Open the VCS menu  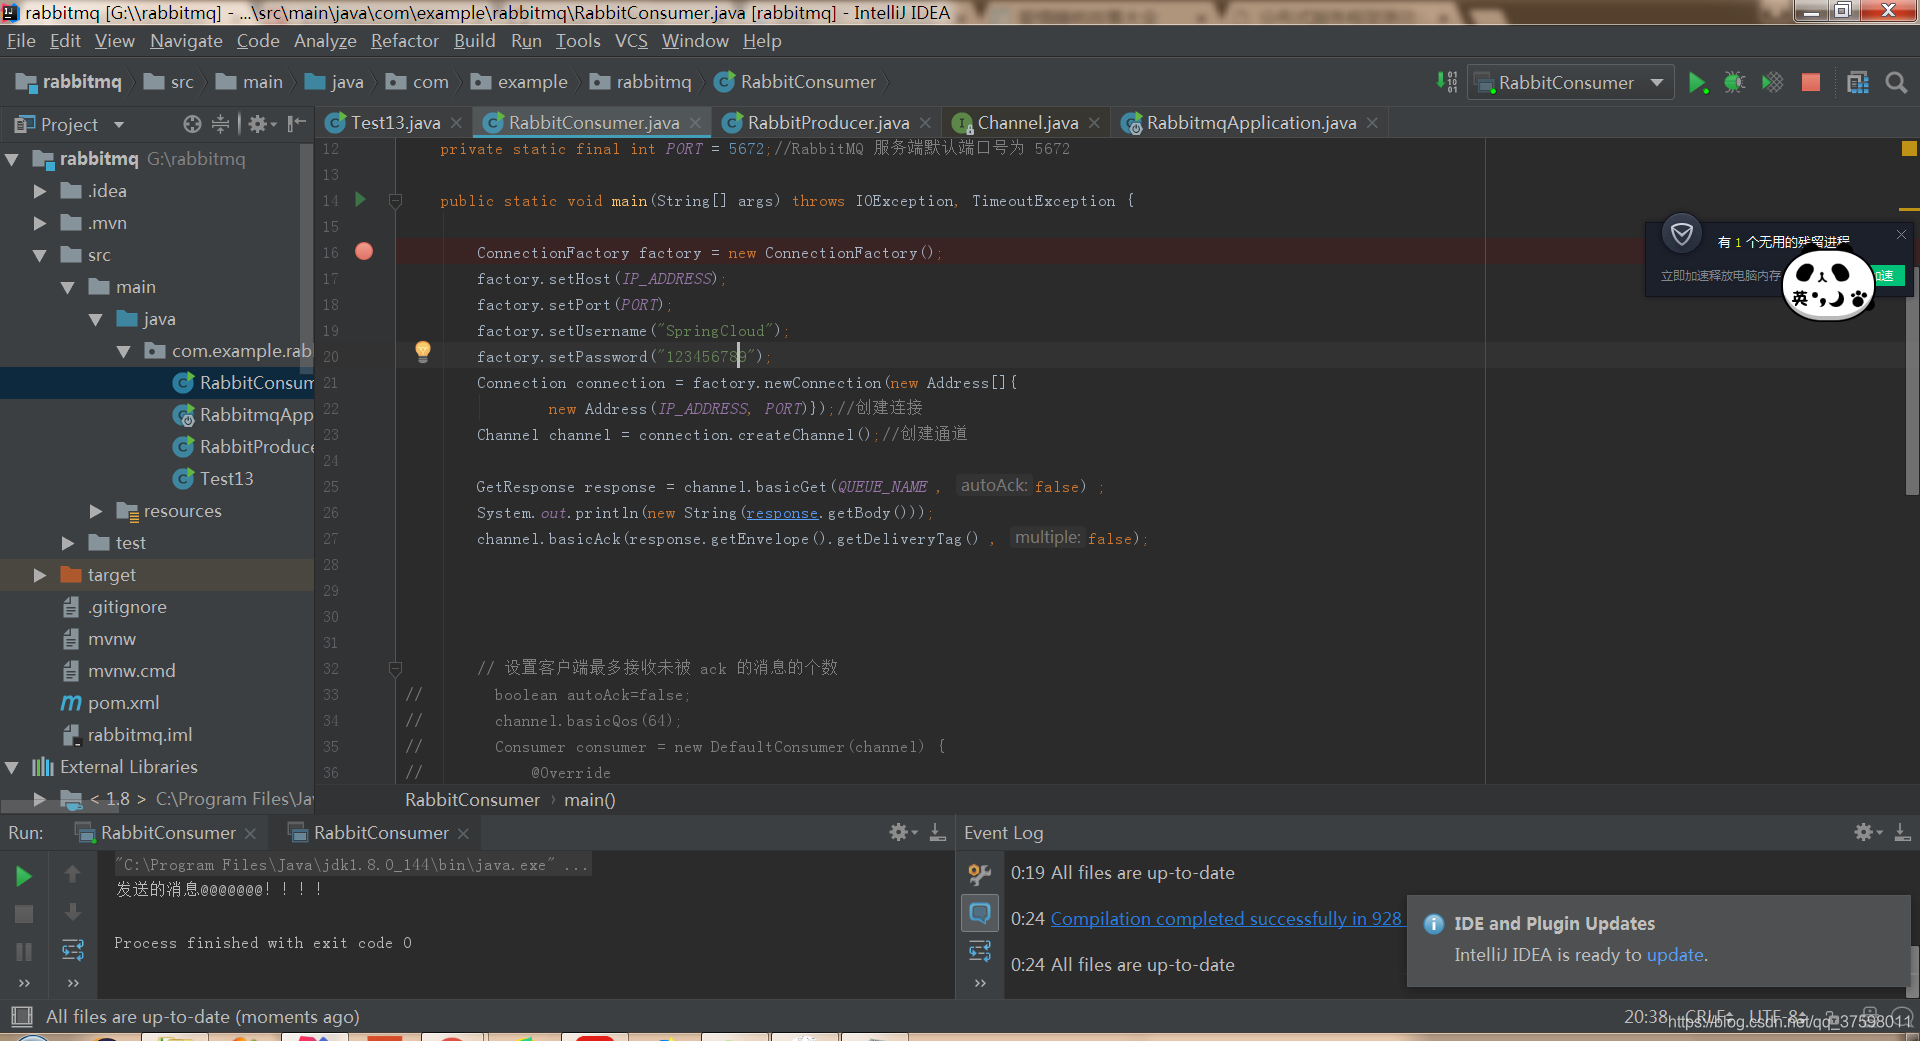pos(631,41)
